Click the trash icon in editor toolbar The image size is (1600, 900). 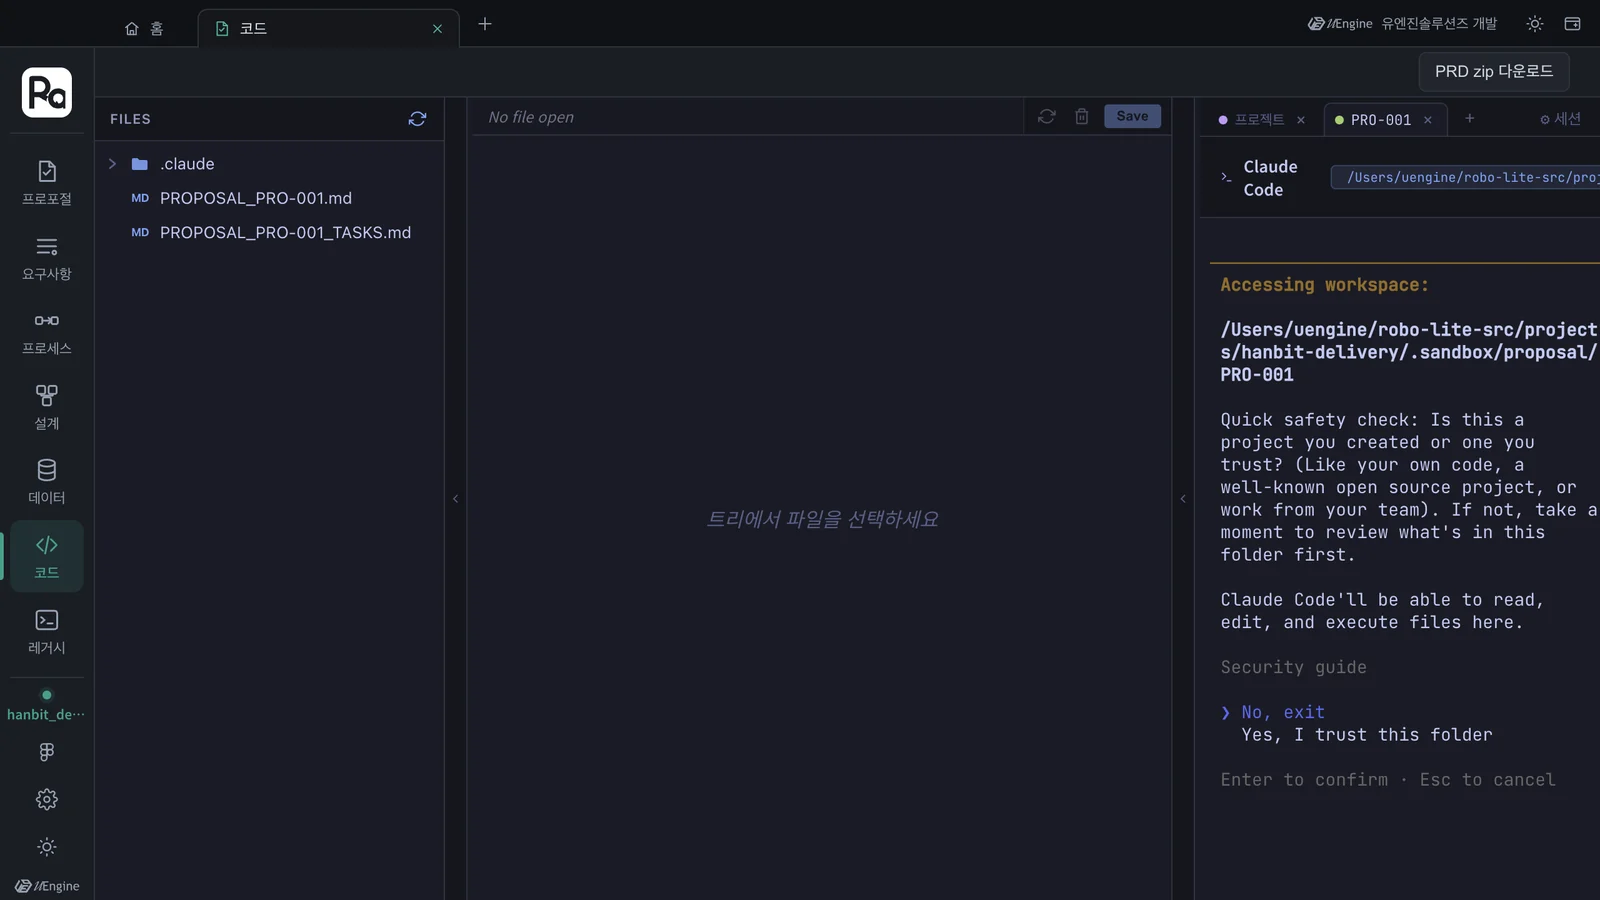(1081, 117)
